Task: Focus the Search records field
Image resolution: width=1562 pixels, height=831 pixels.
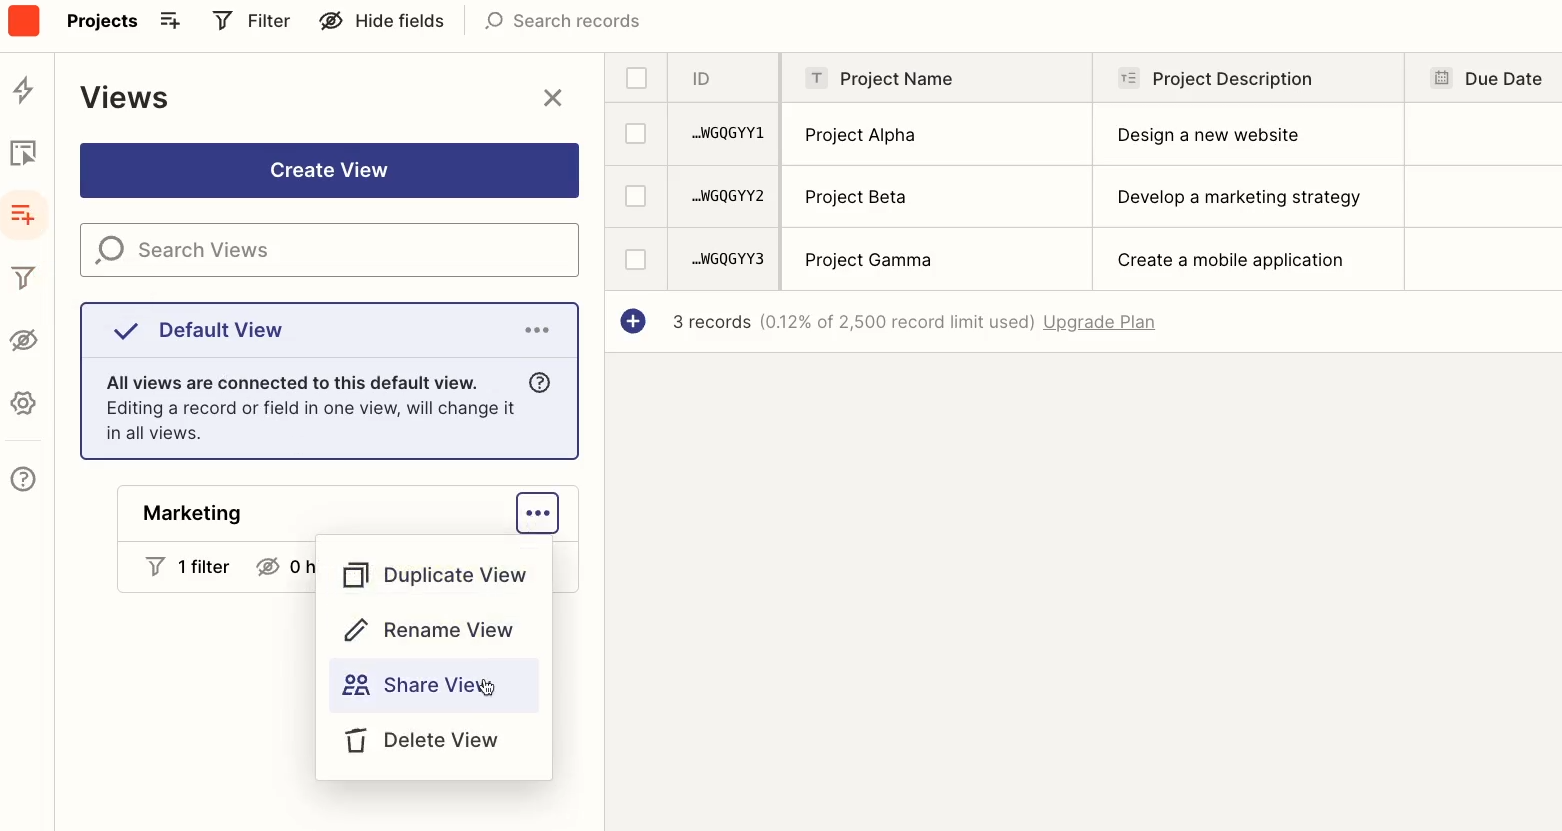Action: click(x=562, y=21)
